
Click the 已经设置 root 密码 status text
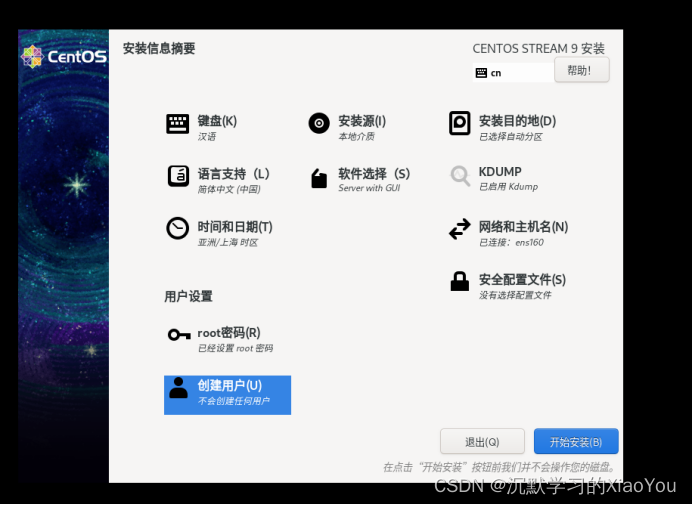pyautogui.click(x=235, y=348)
